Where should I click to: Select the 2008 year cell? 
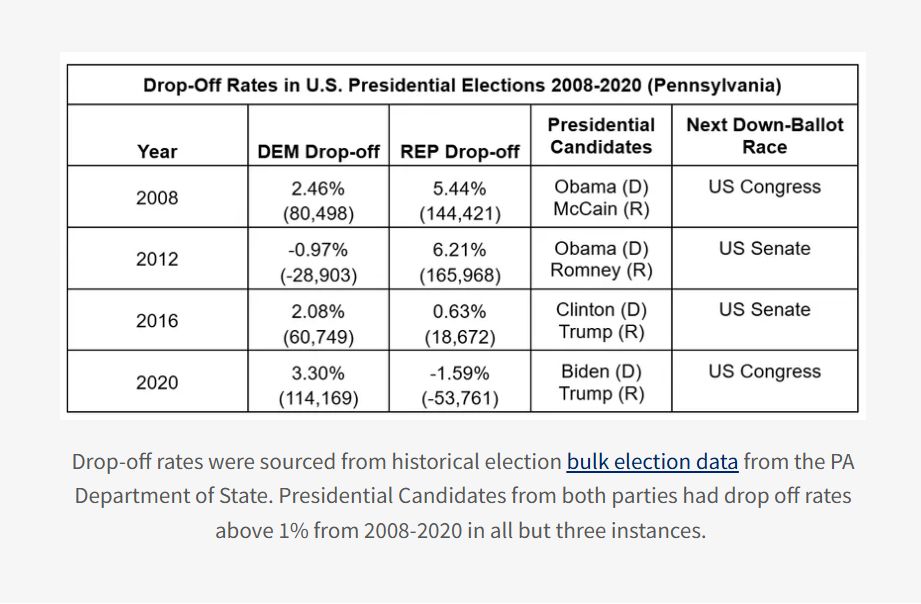click(x=157, y=198)
